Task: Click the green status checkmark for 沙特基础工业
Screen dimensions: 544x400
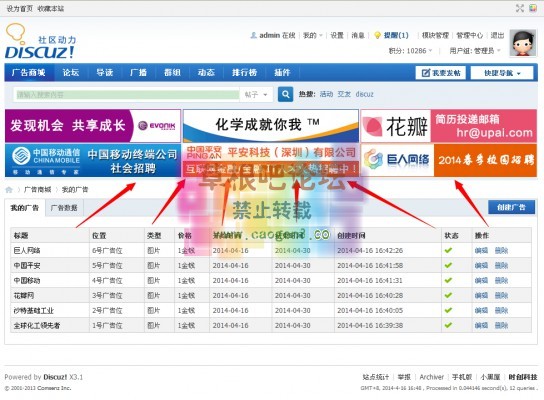Action: tap(448, 310)
